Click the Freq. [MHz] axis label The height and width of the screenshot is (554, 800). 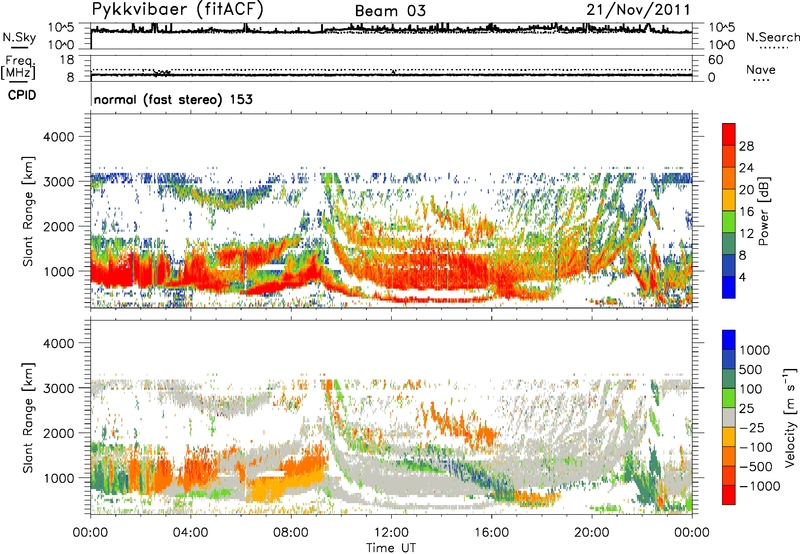(19, 68)
